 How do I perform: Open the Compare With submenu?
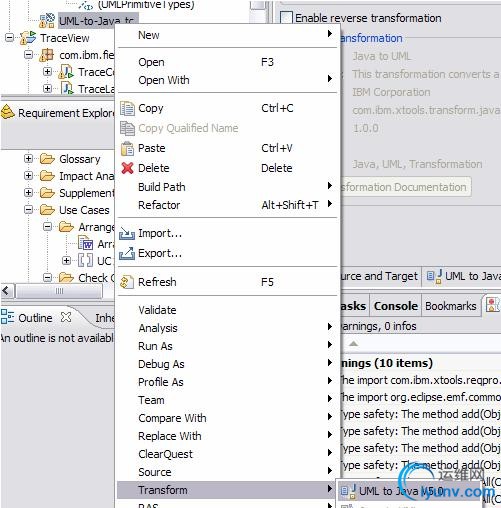point(227,418)
